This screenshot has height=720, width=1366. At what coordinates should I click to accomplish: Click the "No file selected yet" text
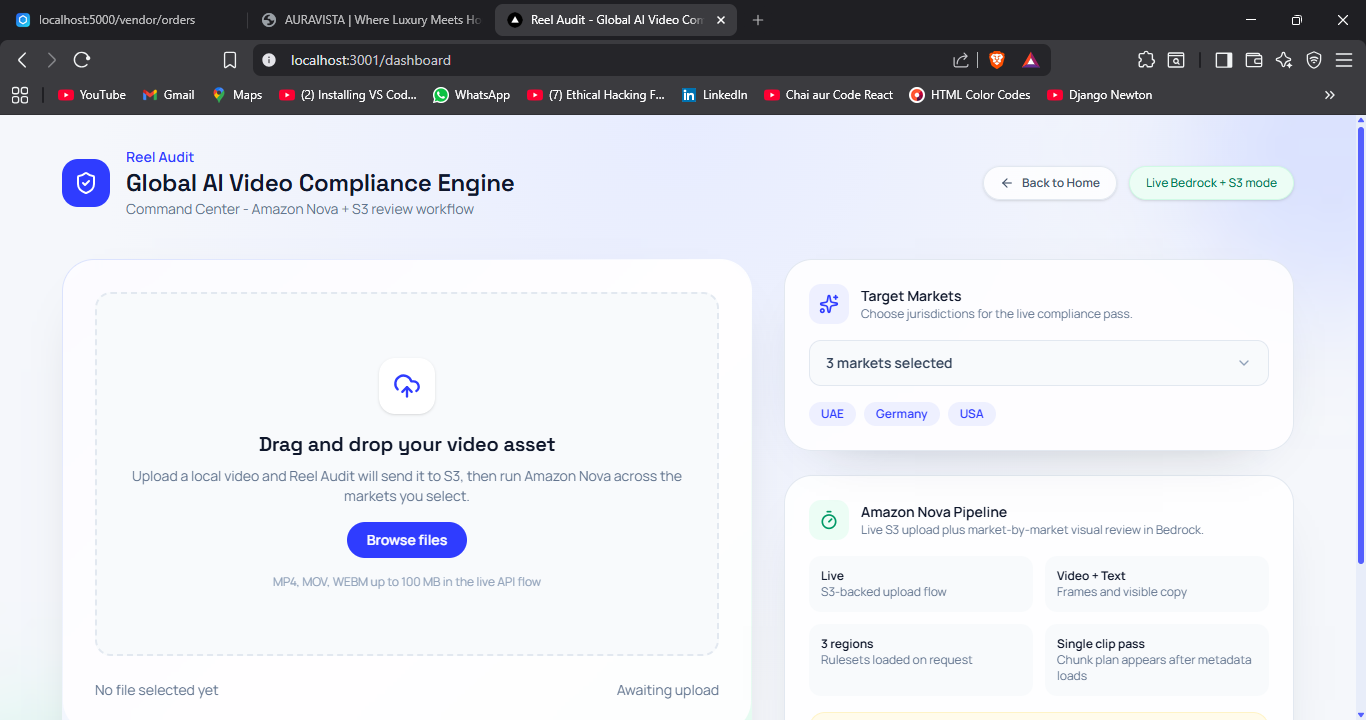pos(156,690)
